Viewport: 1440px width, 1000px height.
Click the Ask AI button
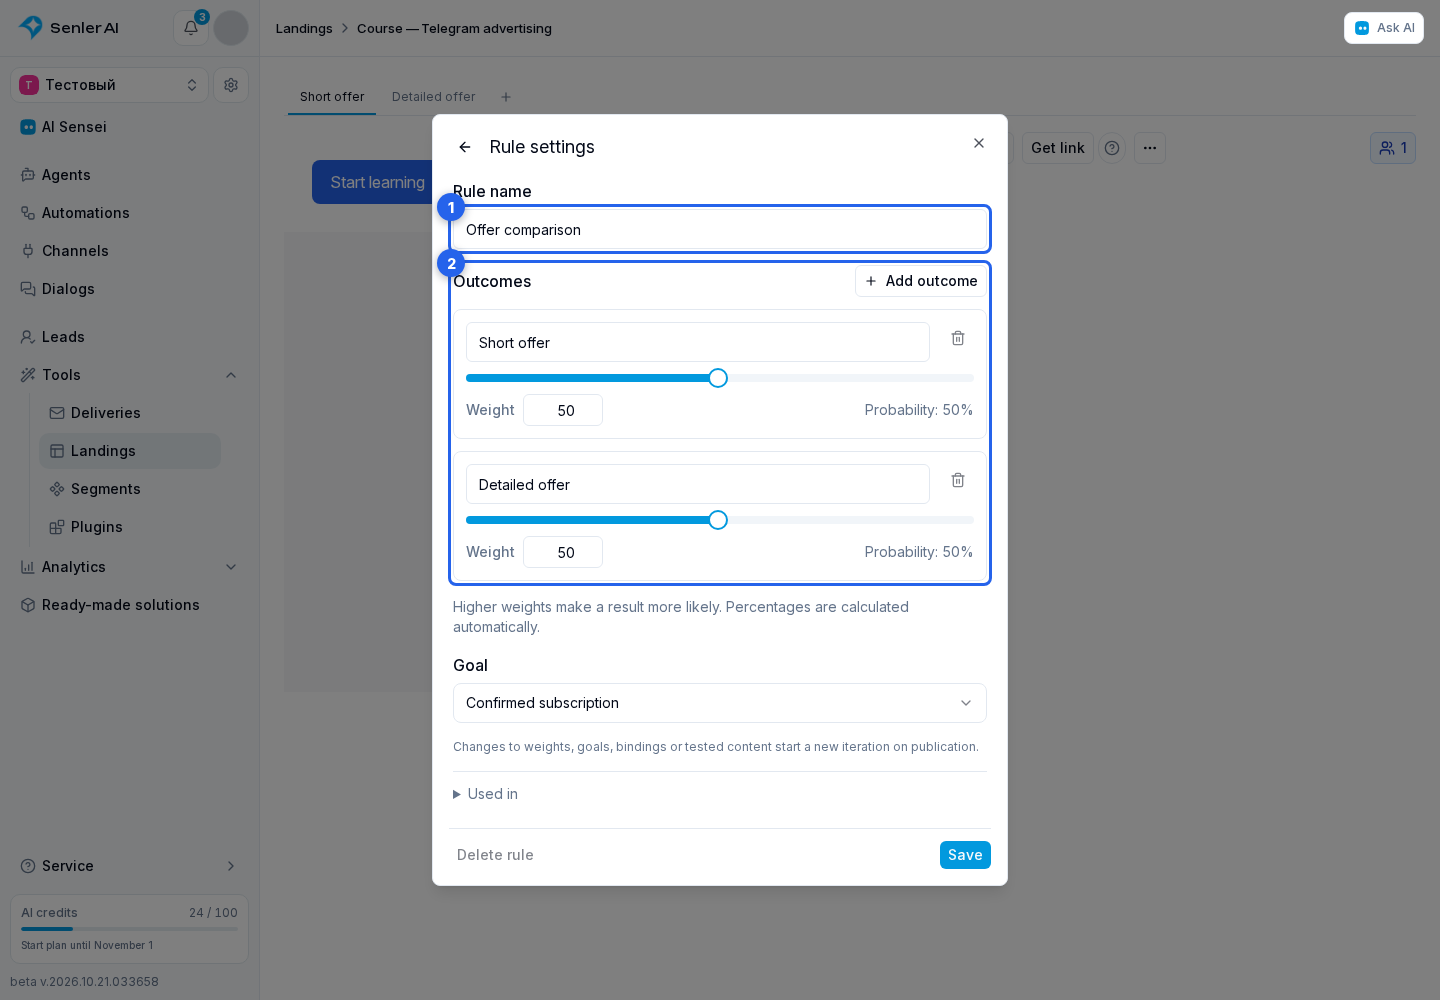[x=1384, y=28]
